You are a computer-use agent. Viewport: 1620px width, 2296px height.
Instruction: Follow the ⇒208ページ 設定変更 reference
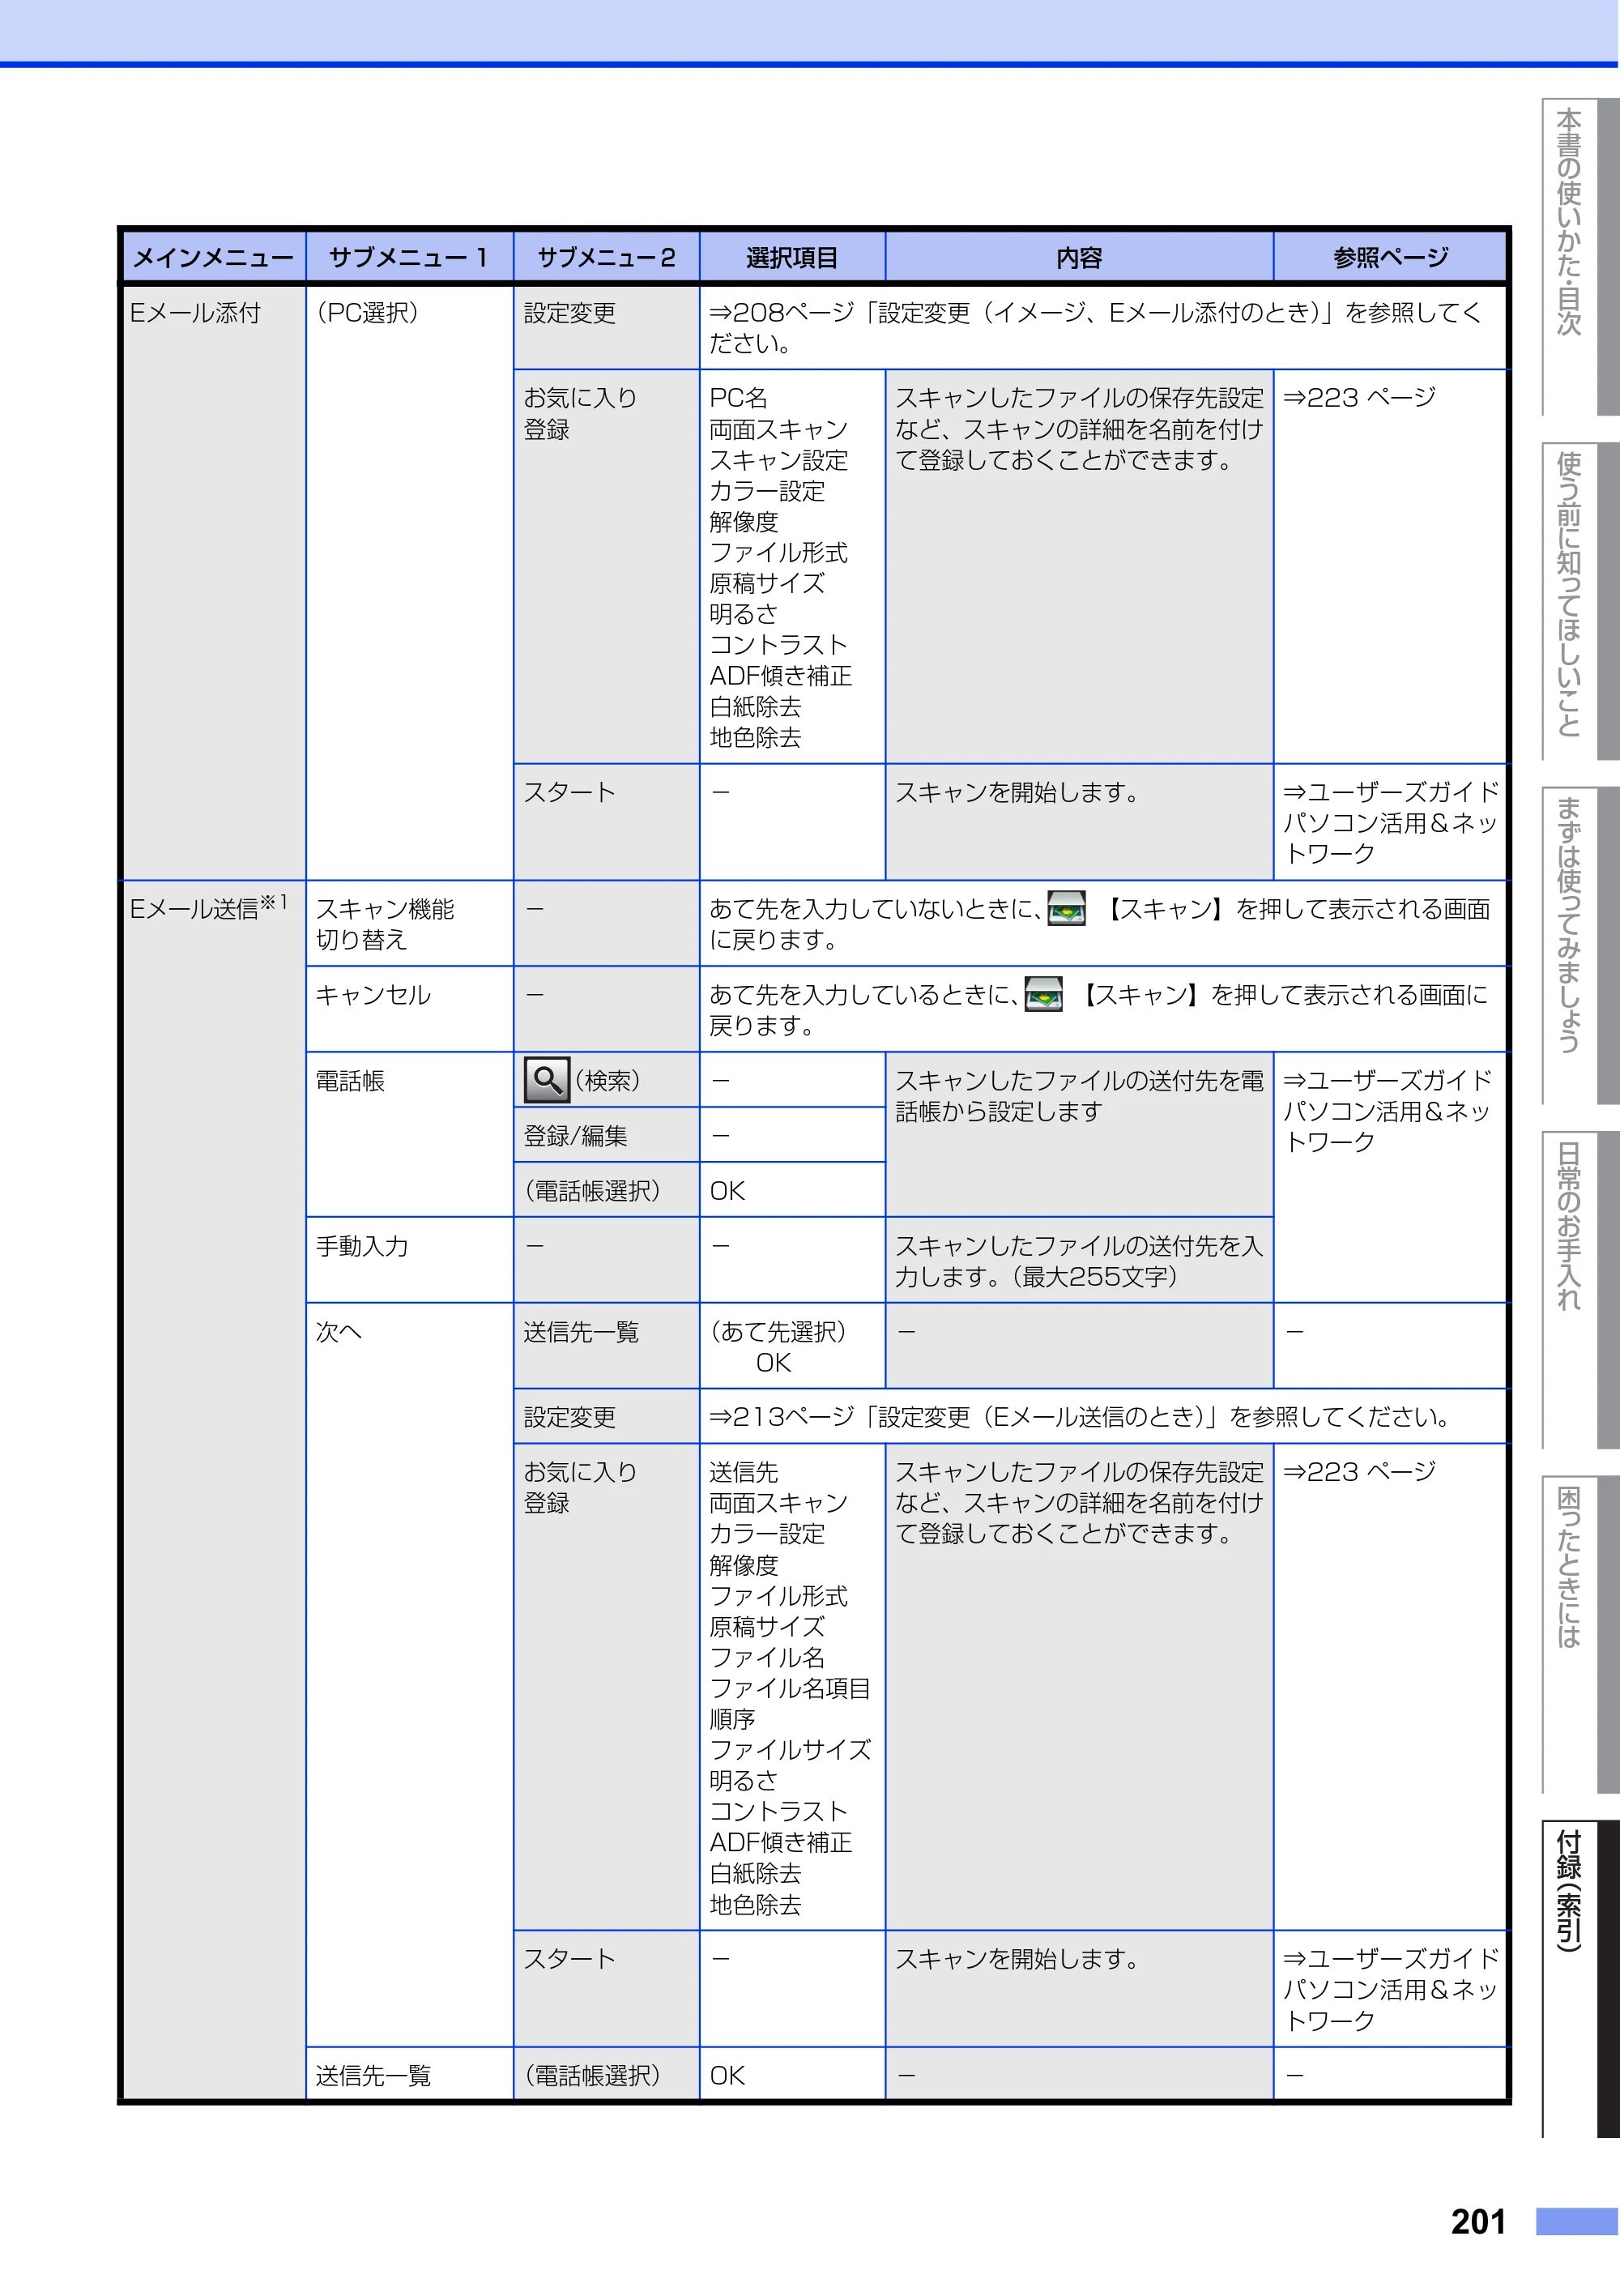(x=1095, y=328)
